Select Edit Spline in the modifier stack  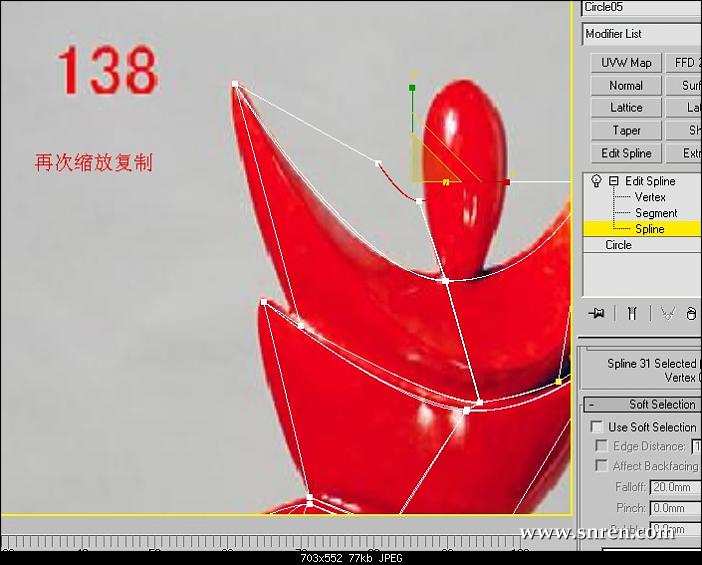click(x=650, y=181)
